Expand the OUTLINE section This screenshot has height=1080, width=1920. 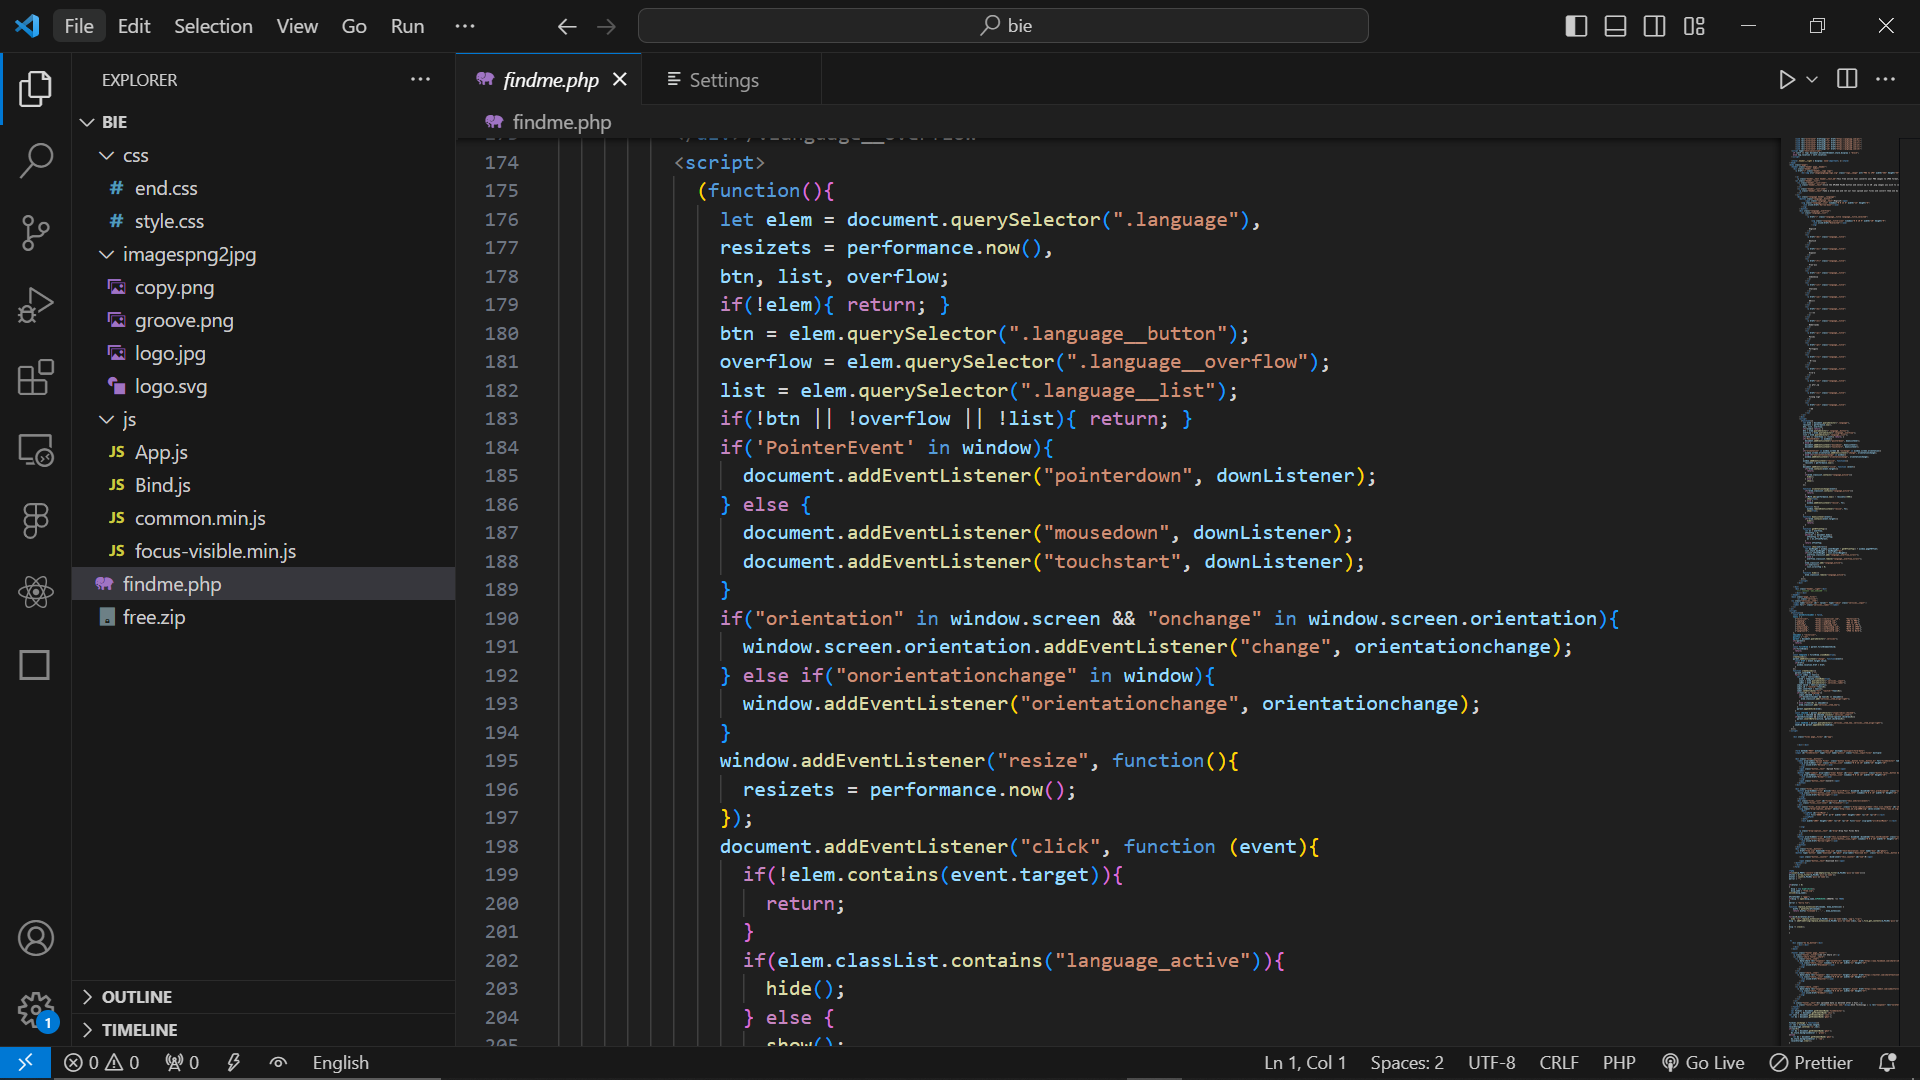(x=137, y=997)
